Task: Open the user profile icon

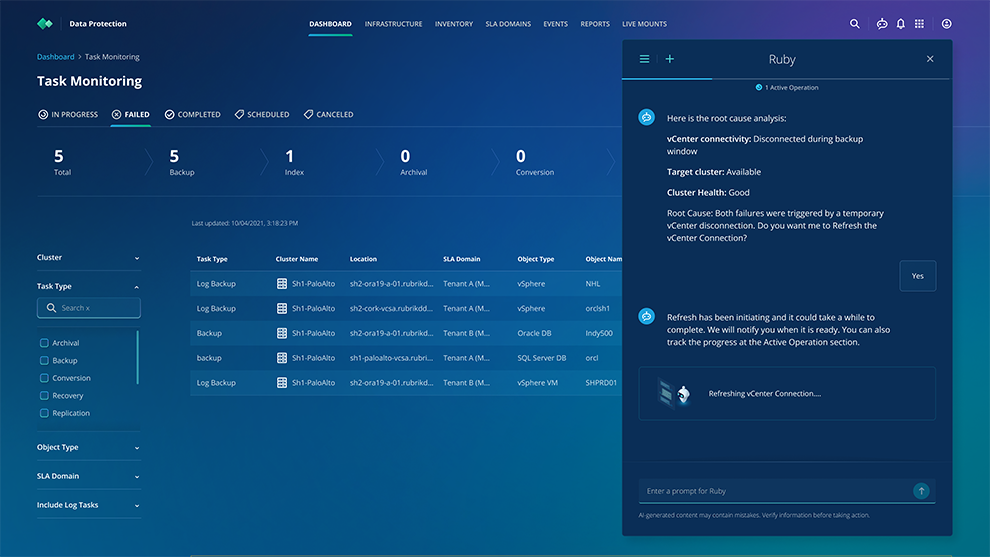Action: pos(947,24)
